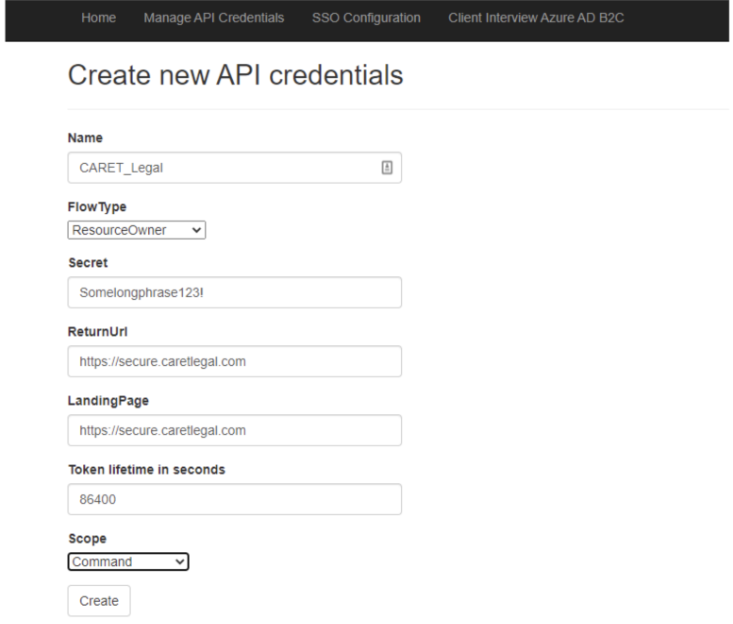
Task: Open Client Interview Azure AD B2C
Action: coord(536,18)
